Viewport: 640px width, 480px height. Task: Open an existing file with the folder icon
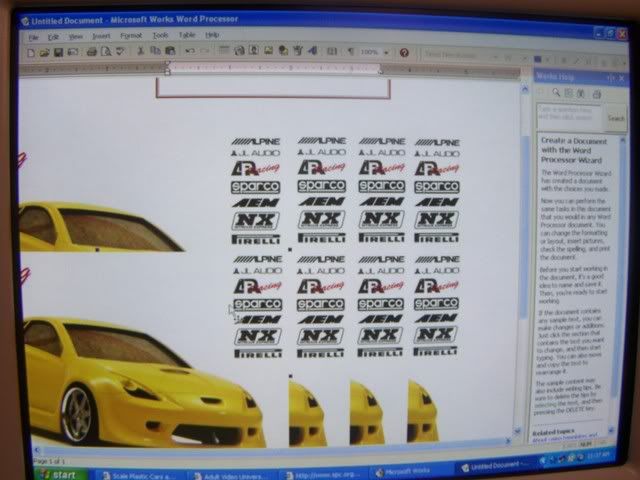coord(44,52)
